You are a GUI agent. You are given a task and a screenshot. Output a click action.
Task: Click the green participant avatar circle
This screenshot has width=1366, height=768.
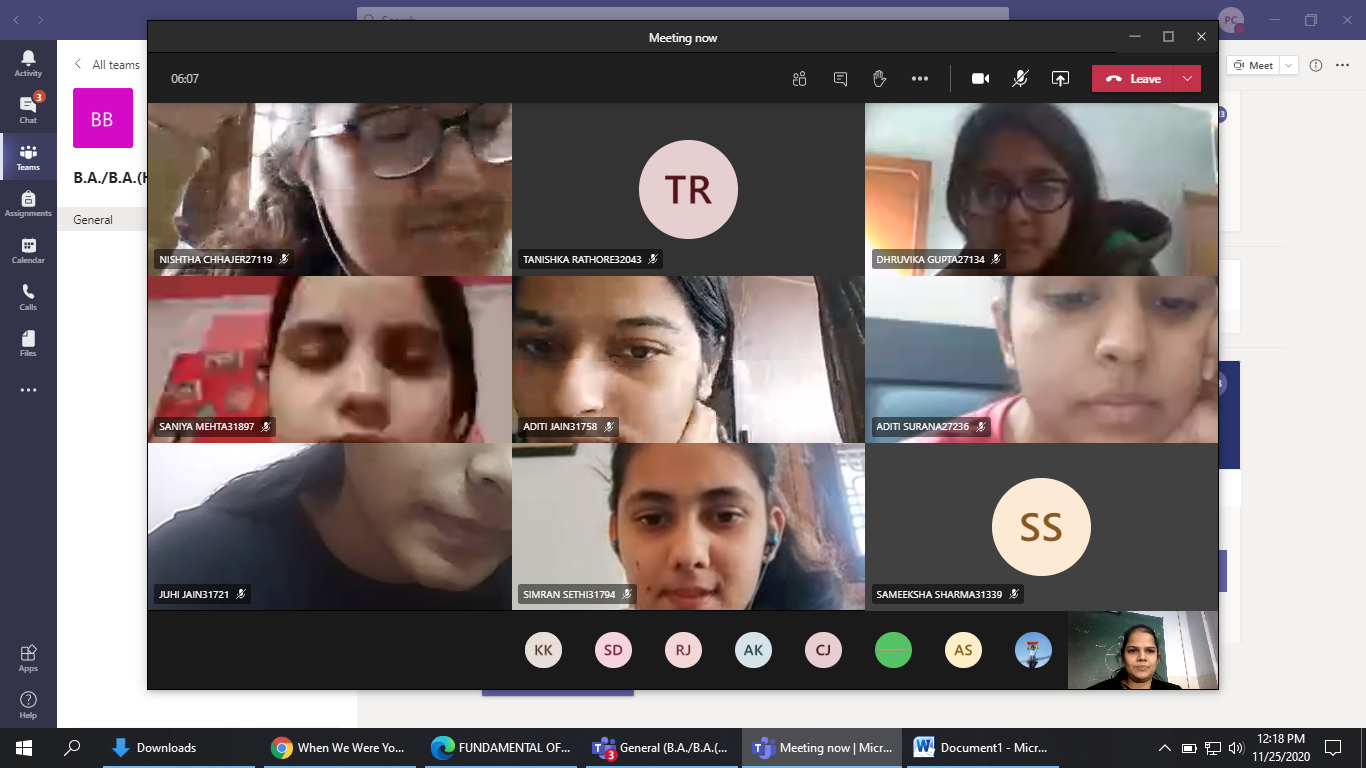893,650
